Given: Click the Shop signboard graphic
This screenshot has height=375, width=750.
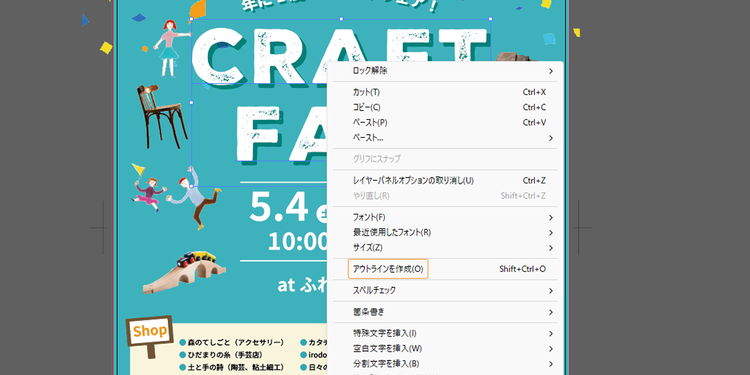Looking at the screenshot, I should click(x=150, y=336).
